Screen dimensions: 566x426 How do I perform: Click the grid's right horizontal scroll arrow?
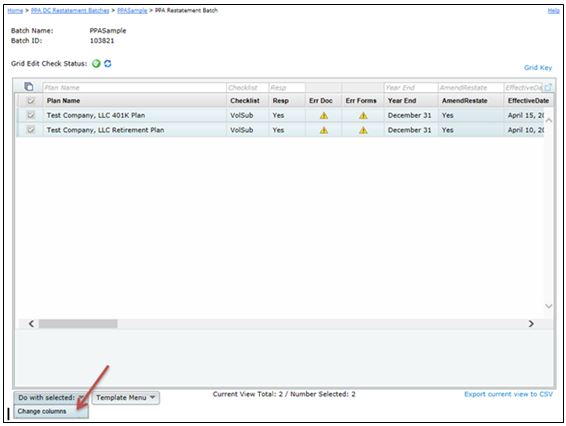click(x=531, y=324)
